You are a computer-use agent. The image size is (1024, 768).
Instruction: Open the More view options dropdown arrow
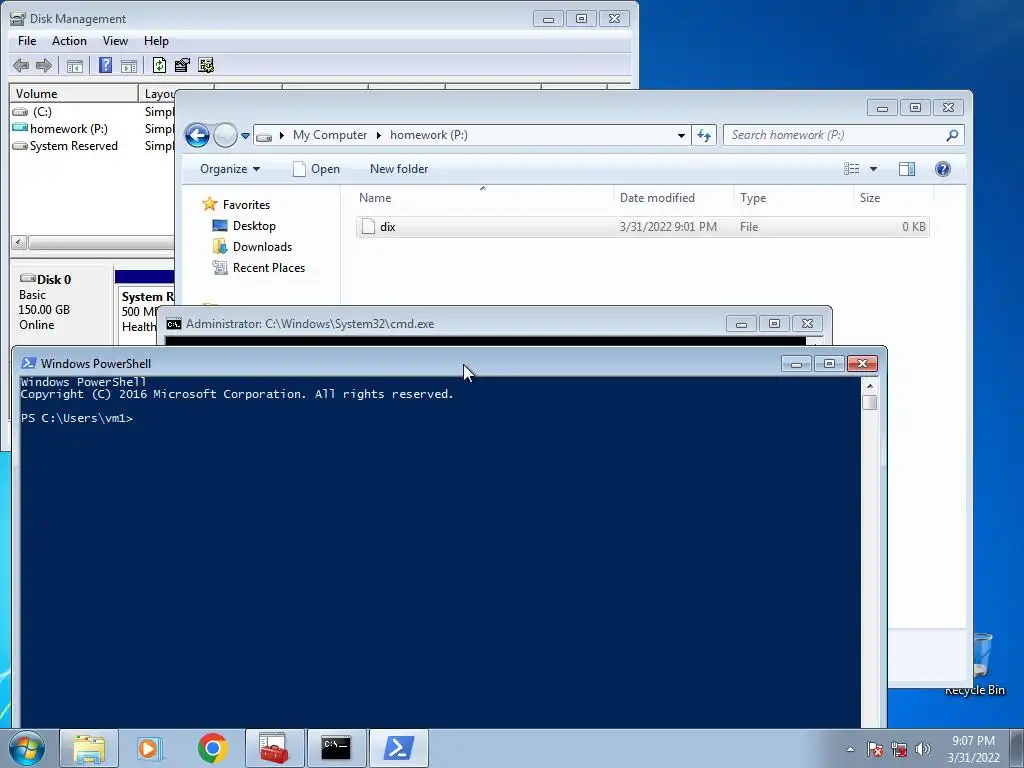point(873,169)
